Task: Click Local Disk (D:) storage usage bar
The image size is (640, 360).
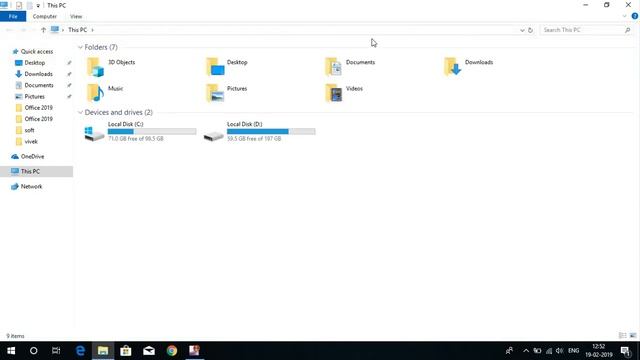Action: (x=271, y=131)
